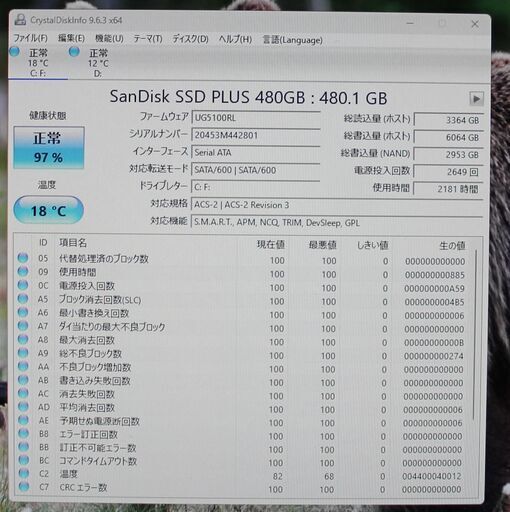Open the 言語(Language) menu

coord(293,40)
